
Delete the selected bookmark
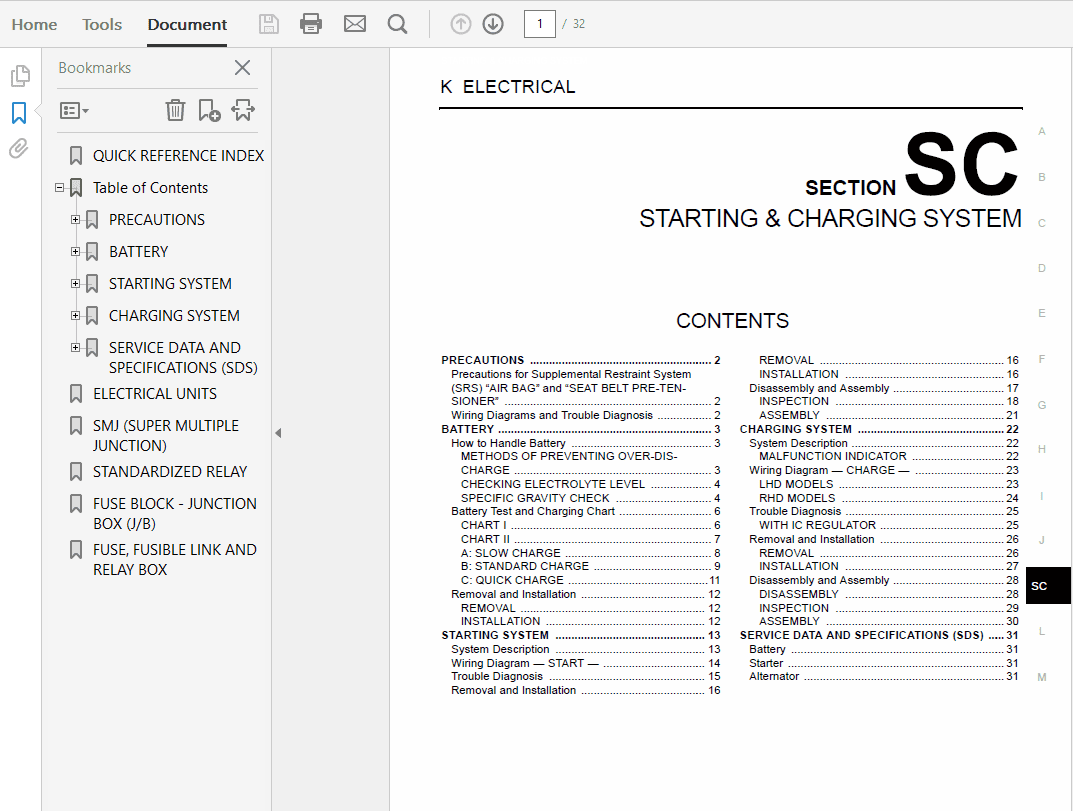click(175, 110)
